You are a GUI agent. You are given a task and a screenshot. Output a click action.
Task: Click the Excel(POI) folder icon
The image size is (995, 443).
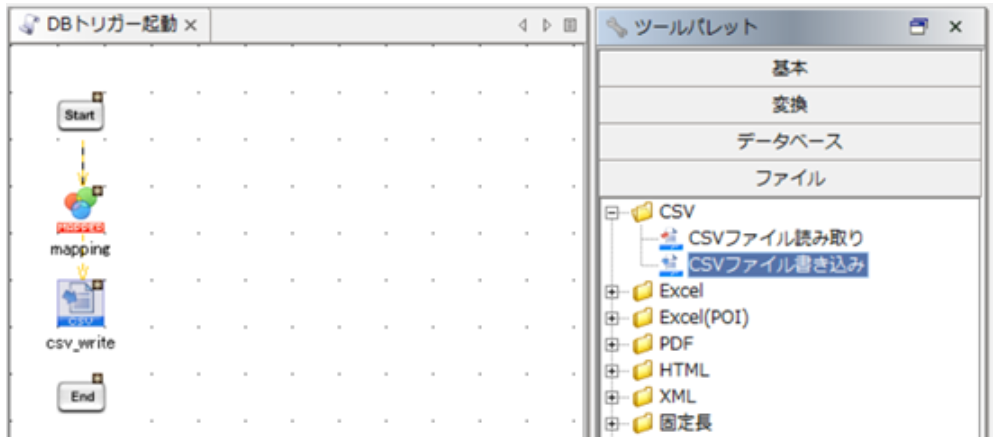click(x=643, y=318)
